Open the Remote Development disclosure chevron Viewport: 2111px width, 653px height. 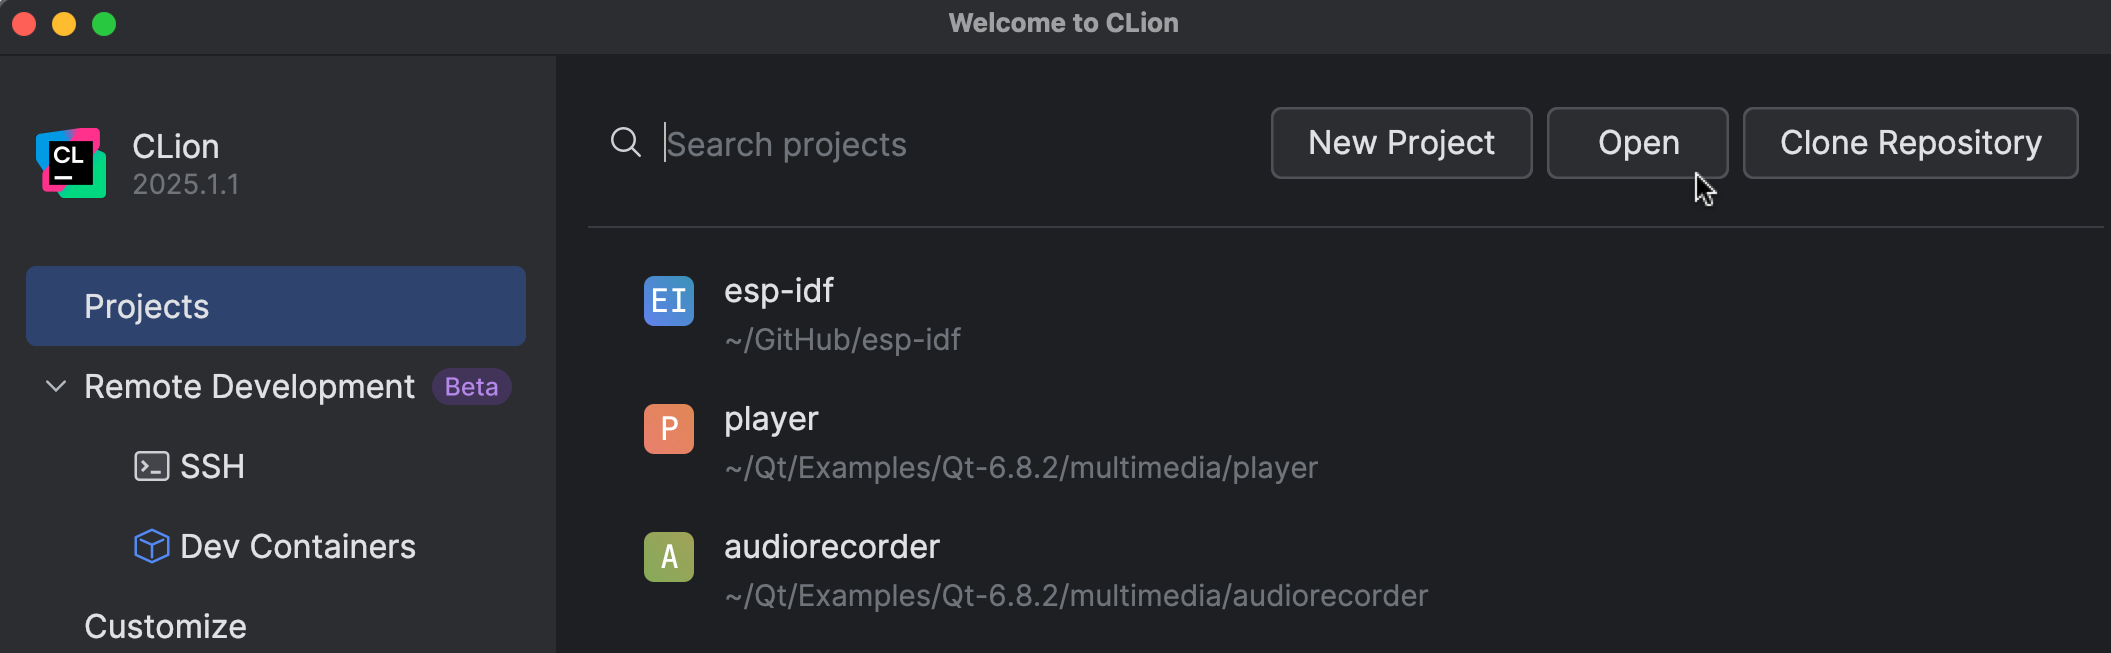click(x=55, y=387)
